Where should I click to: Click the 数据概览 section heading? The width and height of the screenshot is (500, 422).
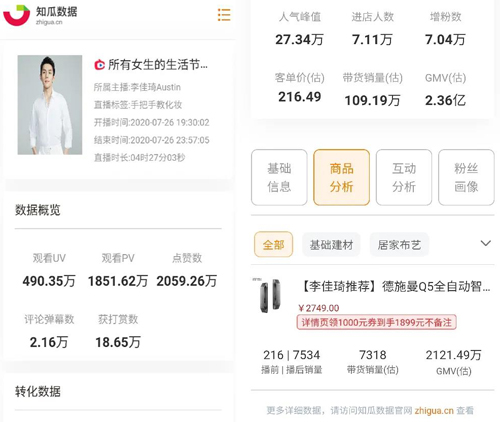click(38, 210)
